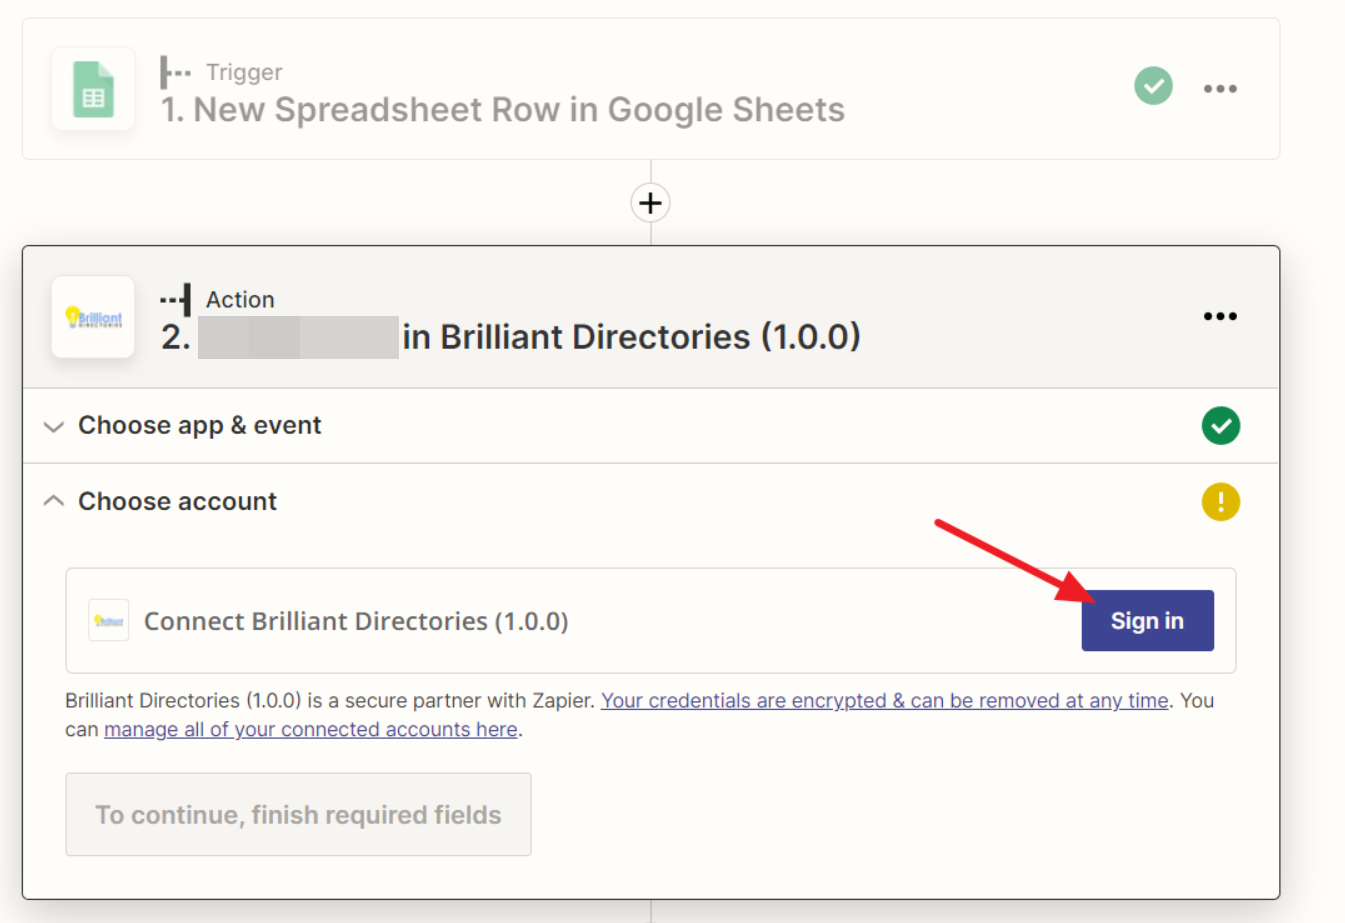
Task: Click the trigger step type icon next to Trigger label
Action: click(175, 72)
